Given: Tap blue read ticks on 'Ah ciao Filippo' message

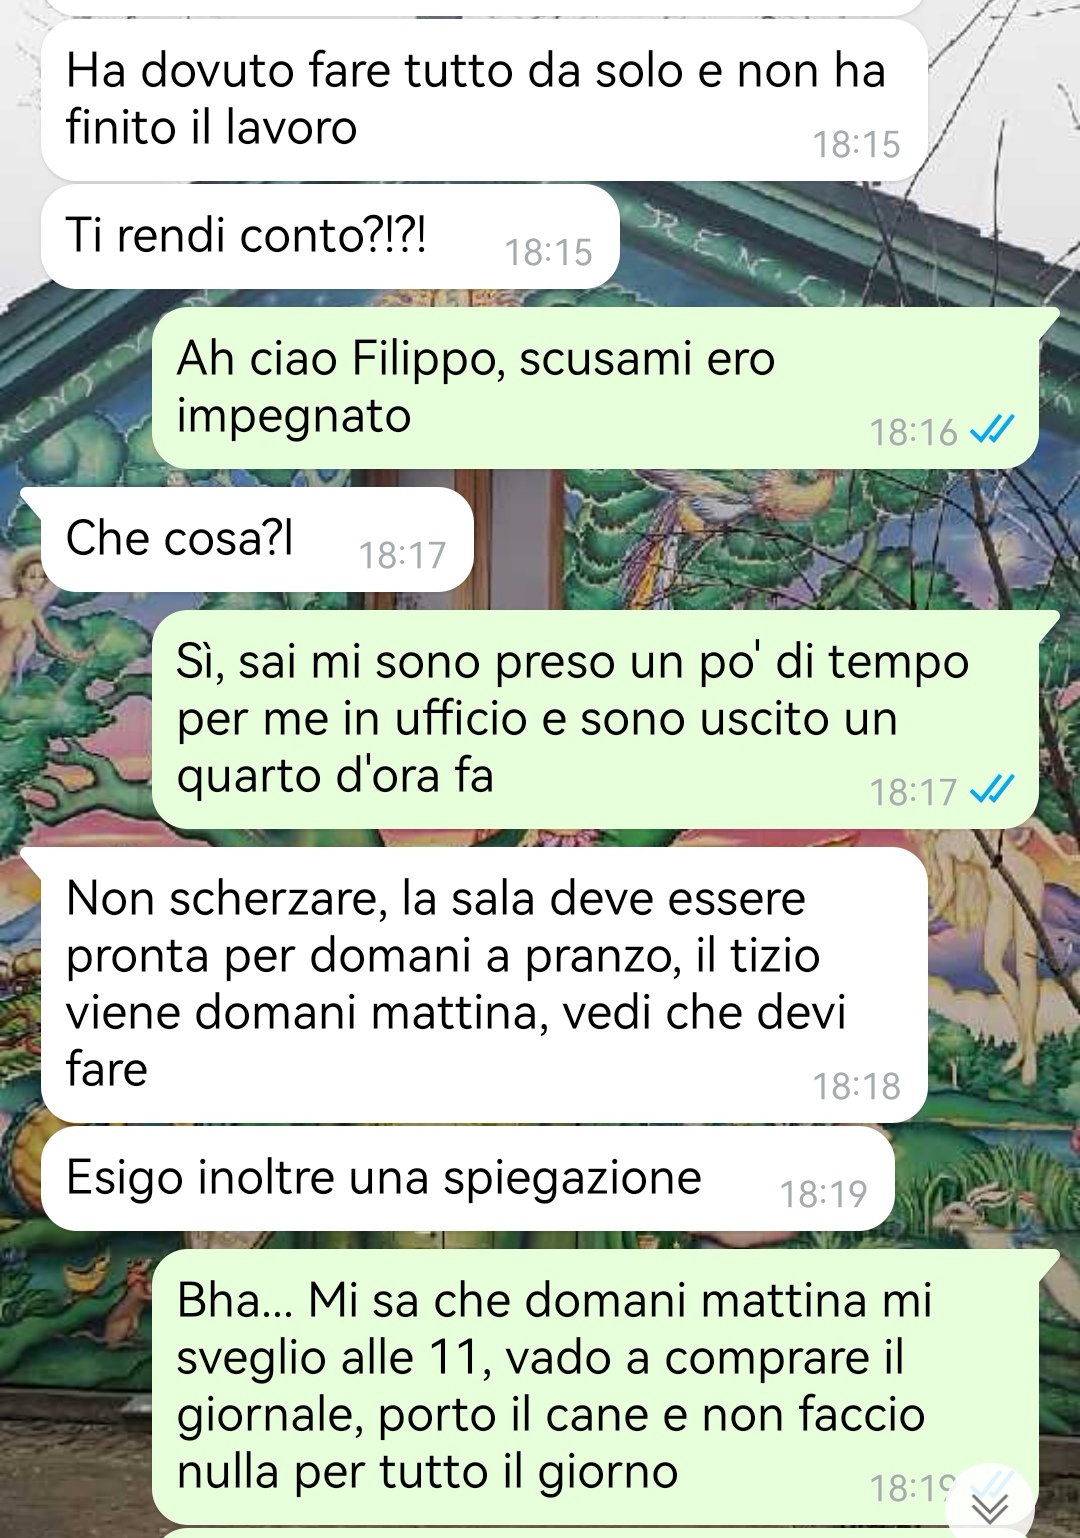Looking at the screenshot, I should point(993,431).
